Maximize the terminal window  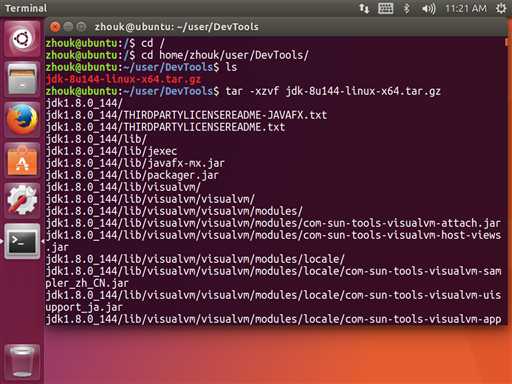(81, 27)
